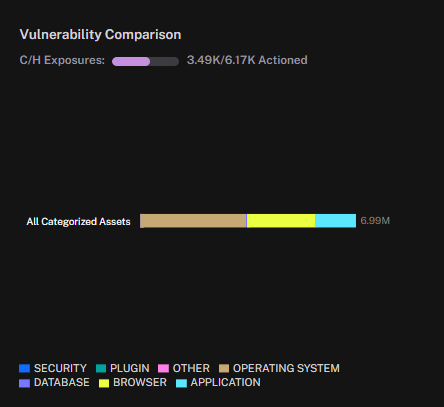This screenshot has height=407, width=444.
Task: Toggle the OTHER legend label
Action: click(x=191, y=368)
